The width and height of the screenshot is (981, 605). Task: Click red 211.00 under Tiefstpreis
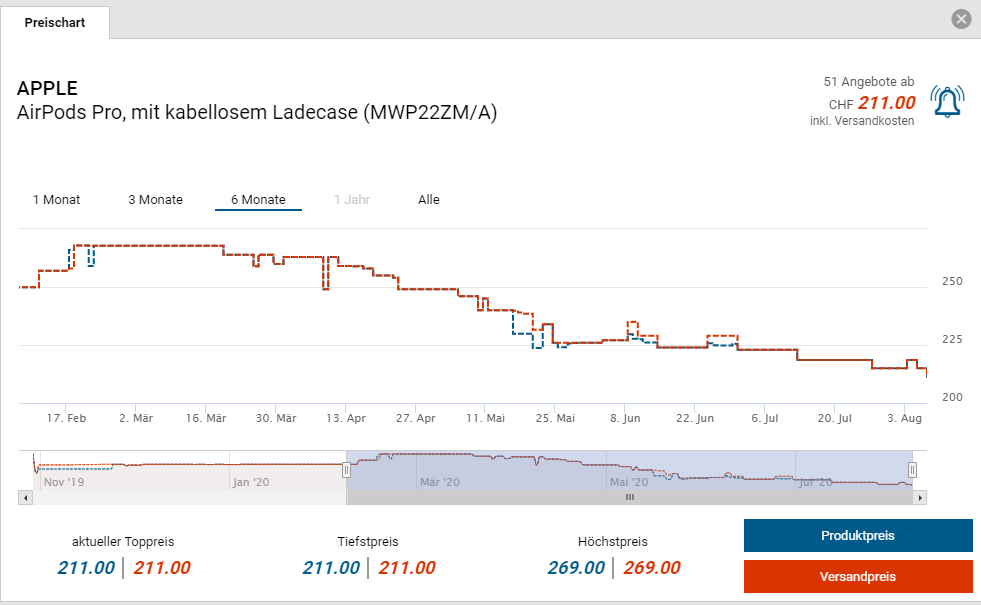(x=407, y=567)
